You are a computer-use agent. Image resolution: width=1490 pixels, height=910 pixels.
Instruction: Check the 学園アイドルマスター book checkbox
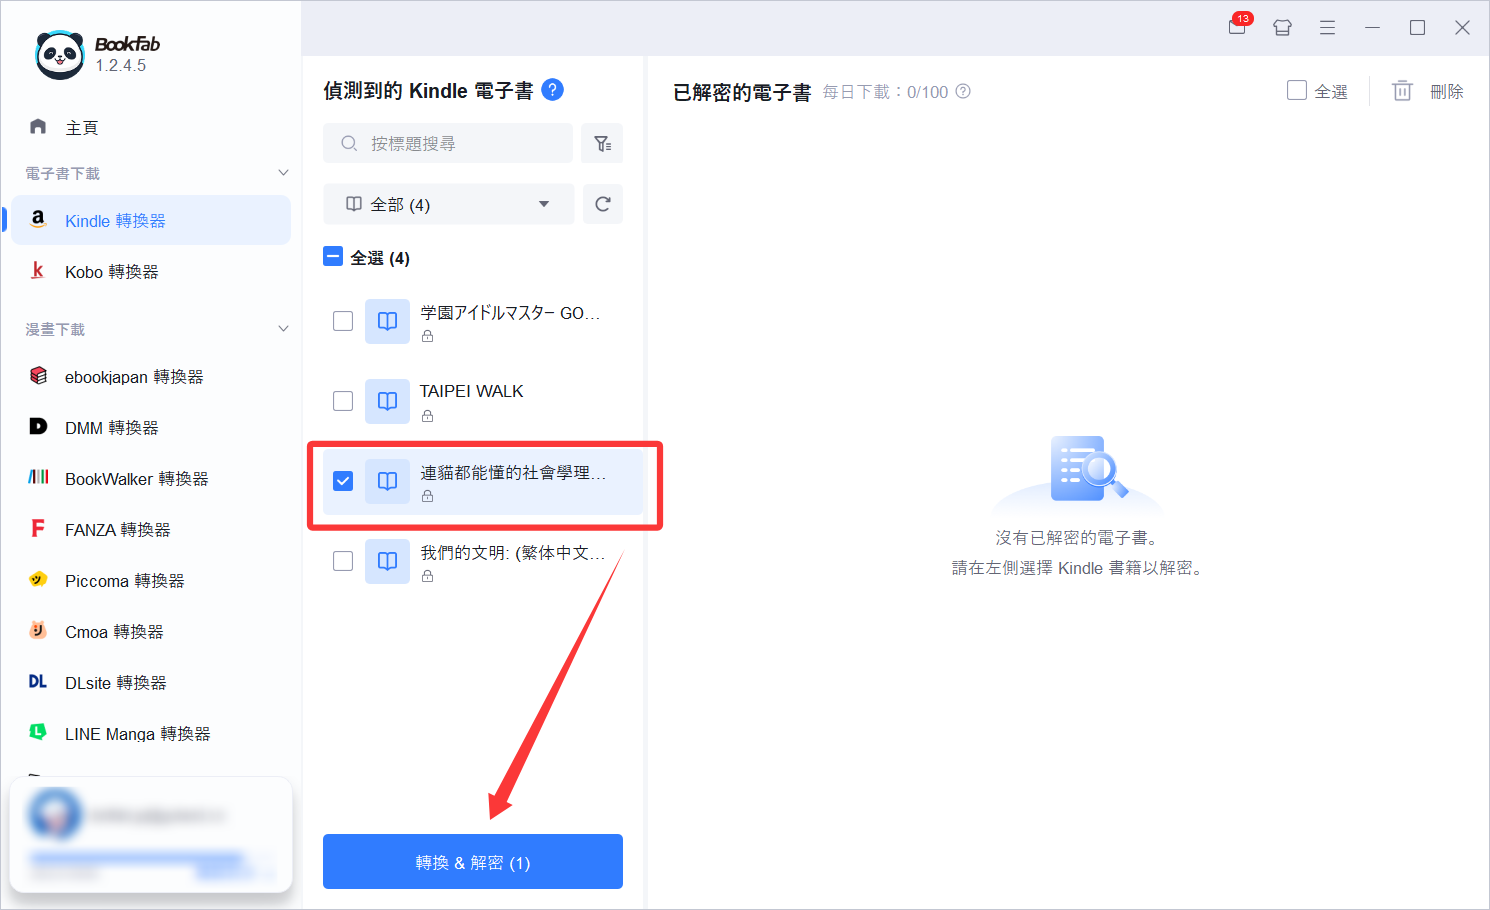click(343, 321)
